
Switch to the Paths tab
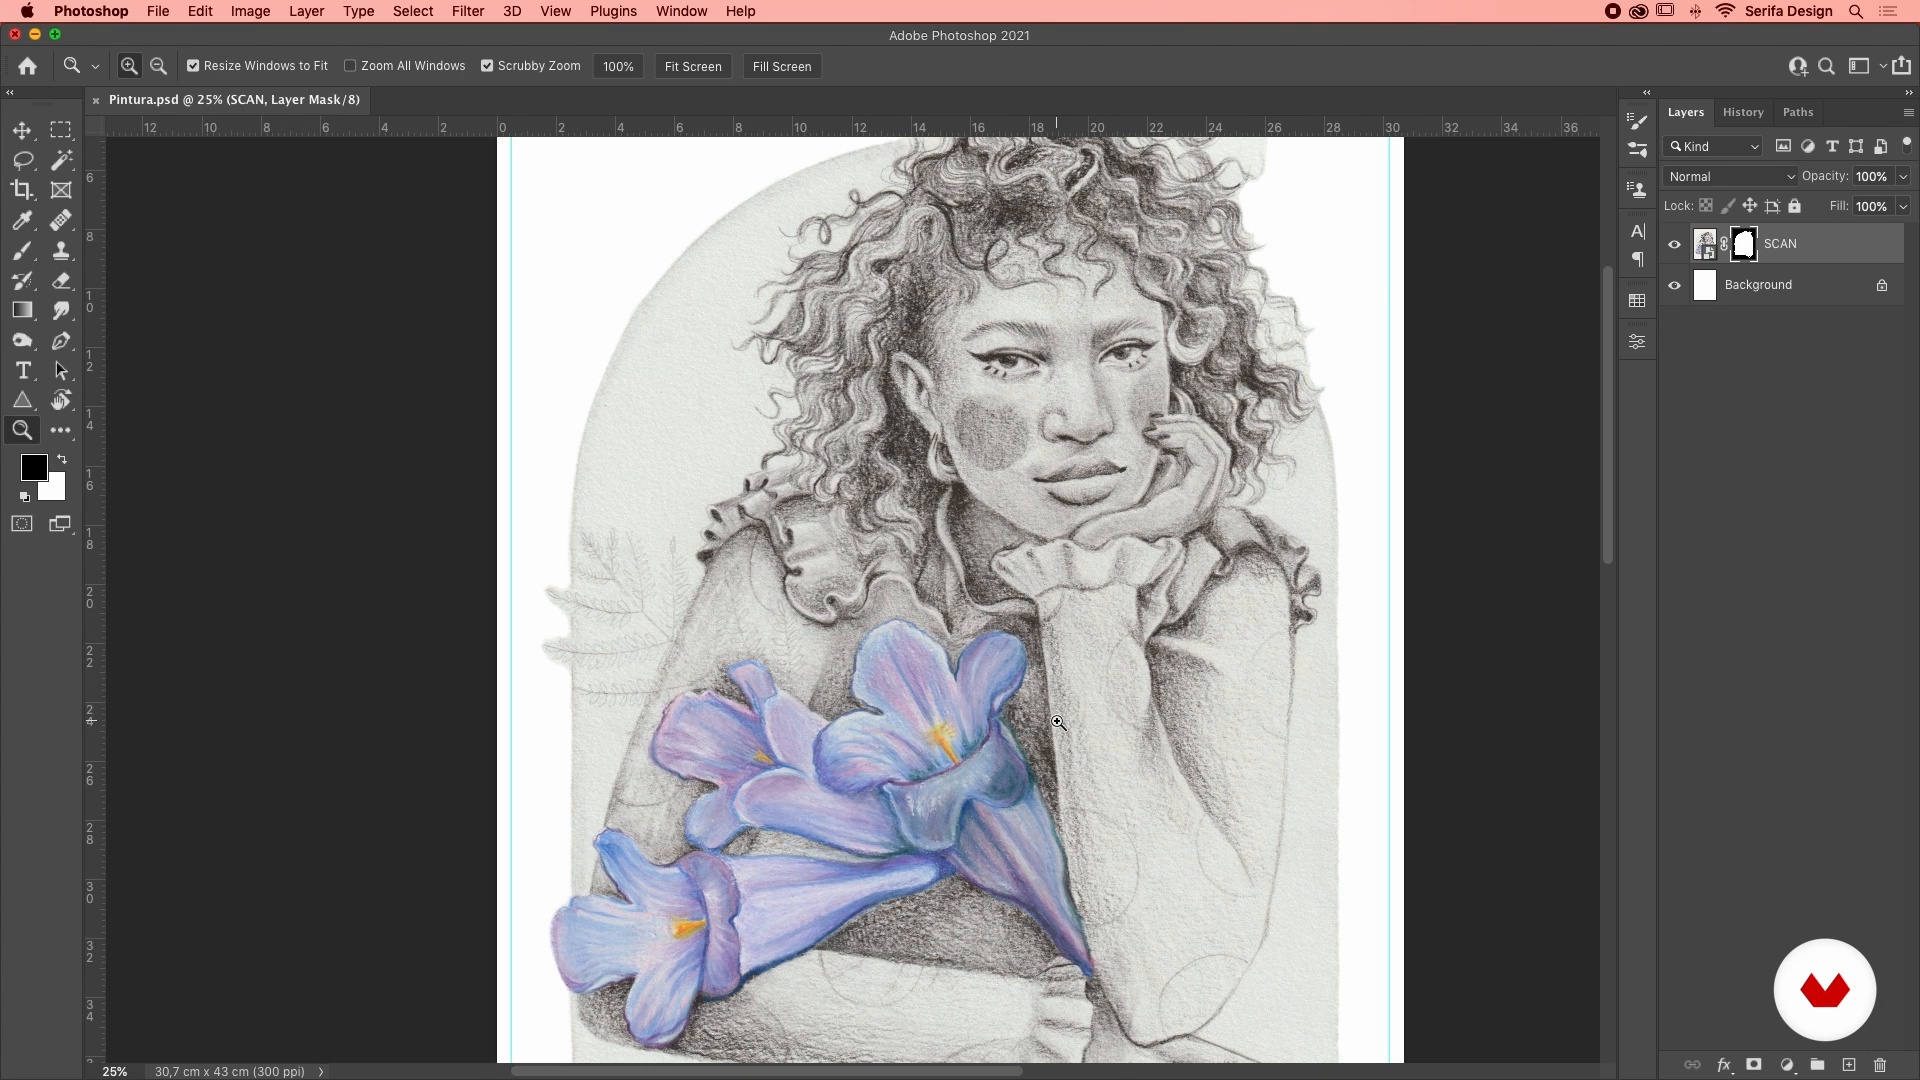[1798, 112]
